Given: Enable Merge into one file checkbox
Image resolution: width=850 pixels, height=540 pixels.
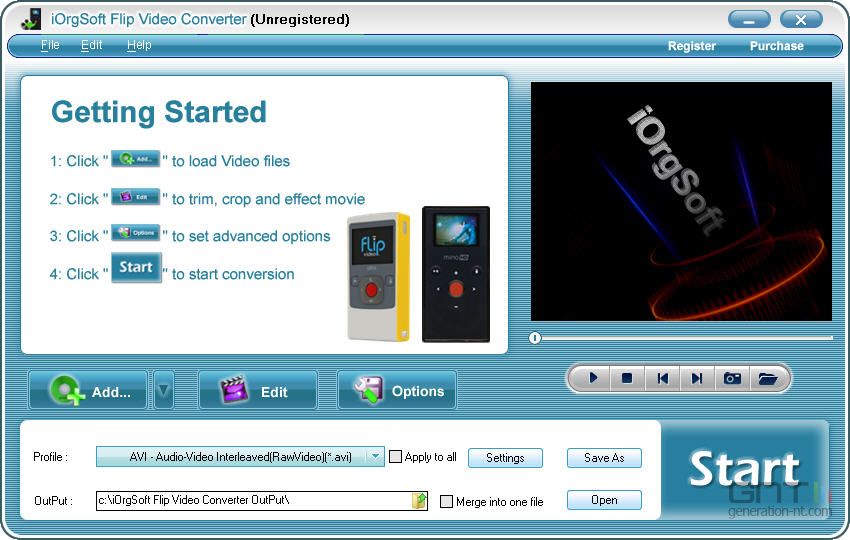Looking at the screenshot, I should point(446,502).
